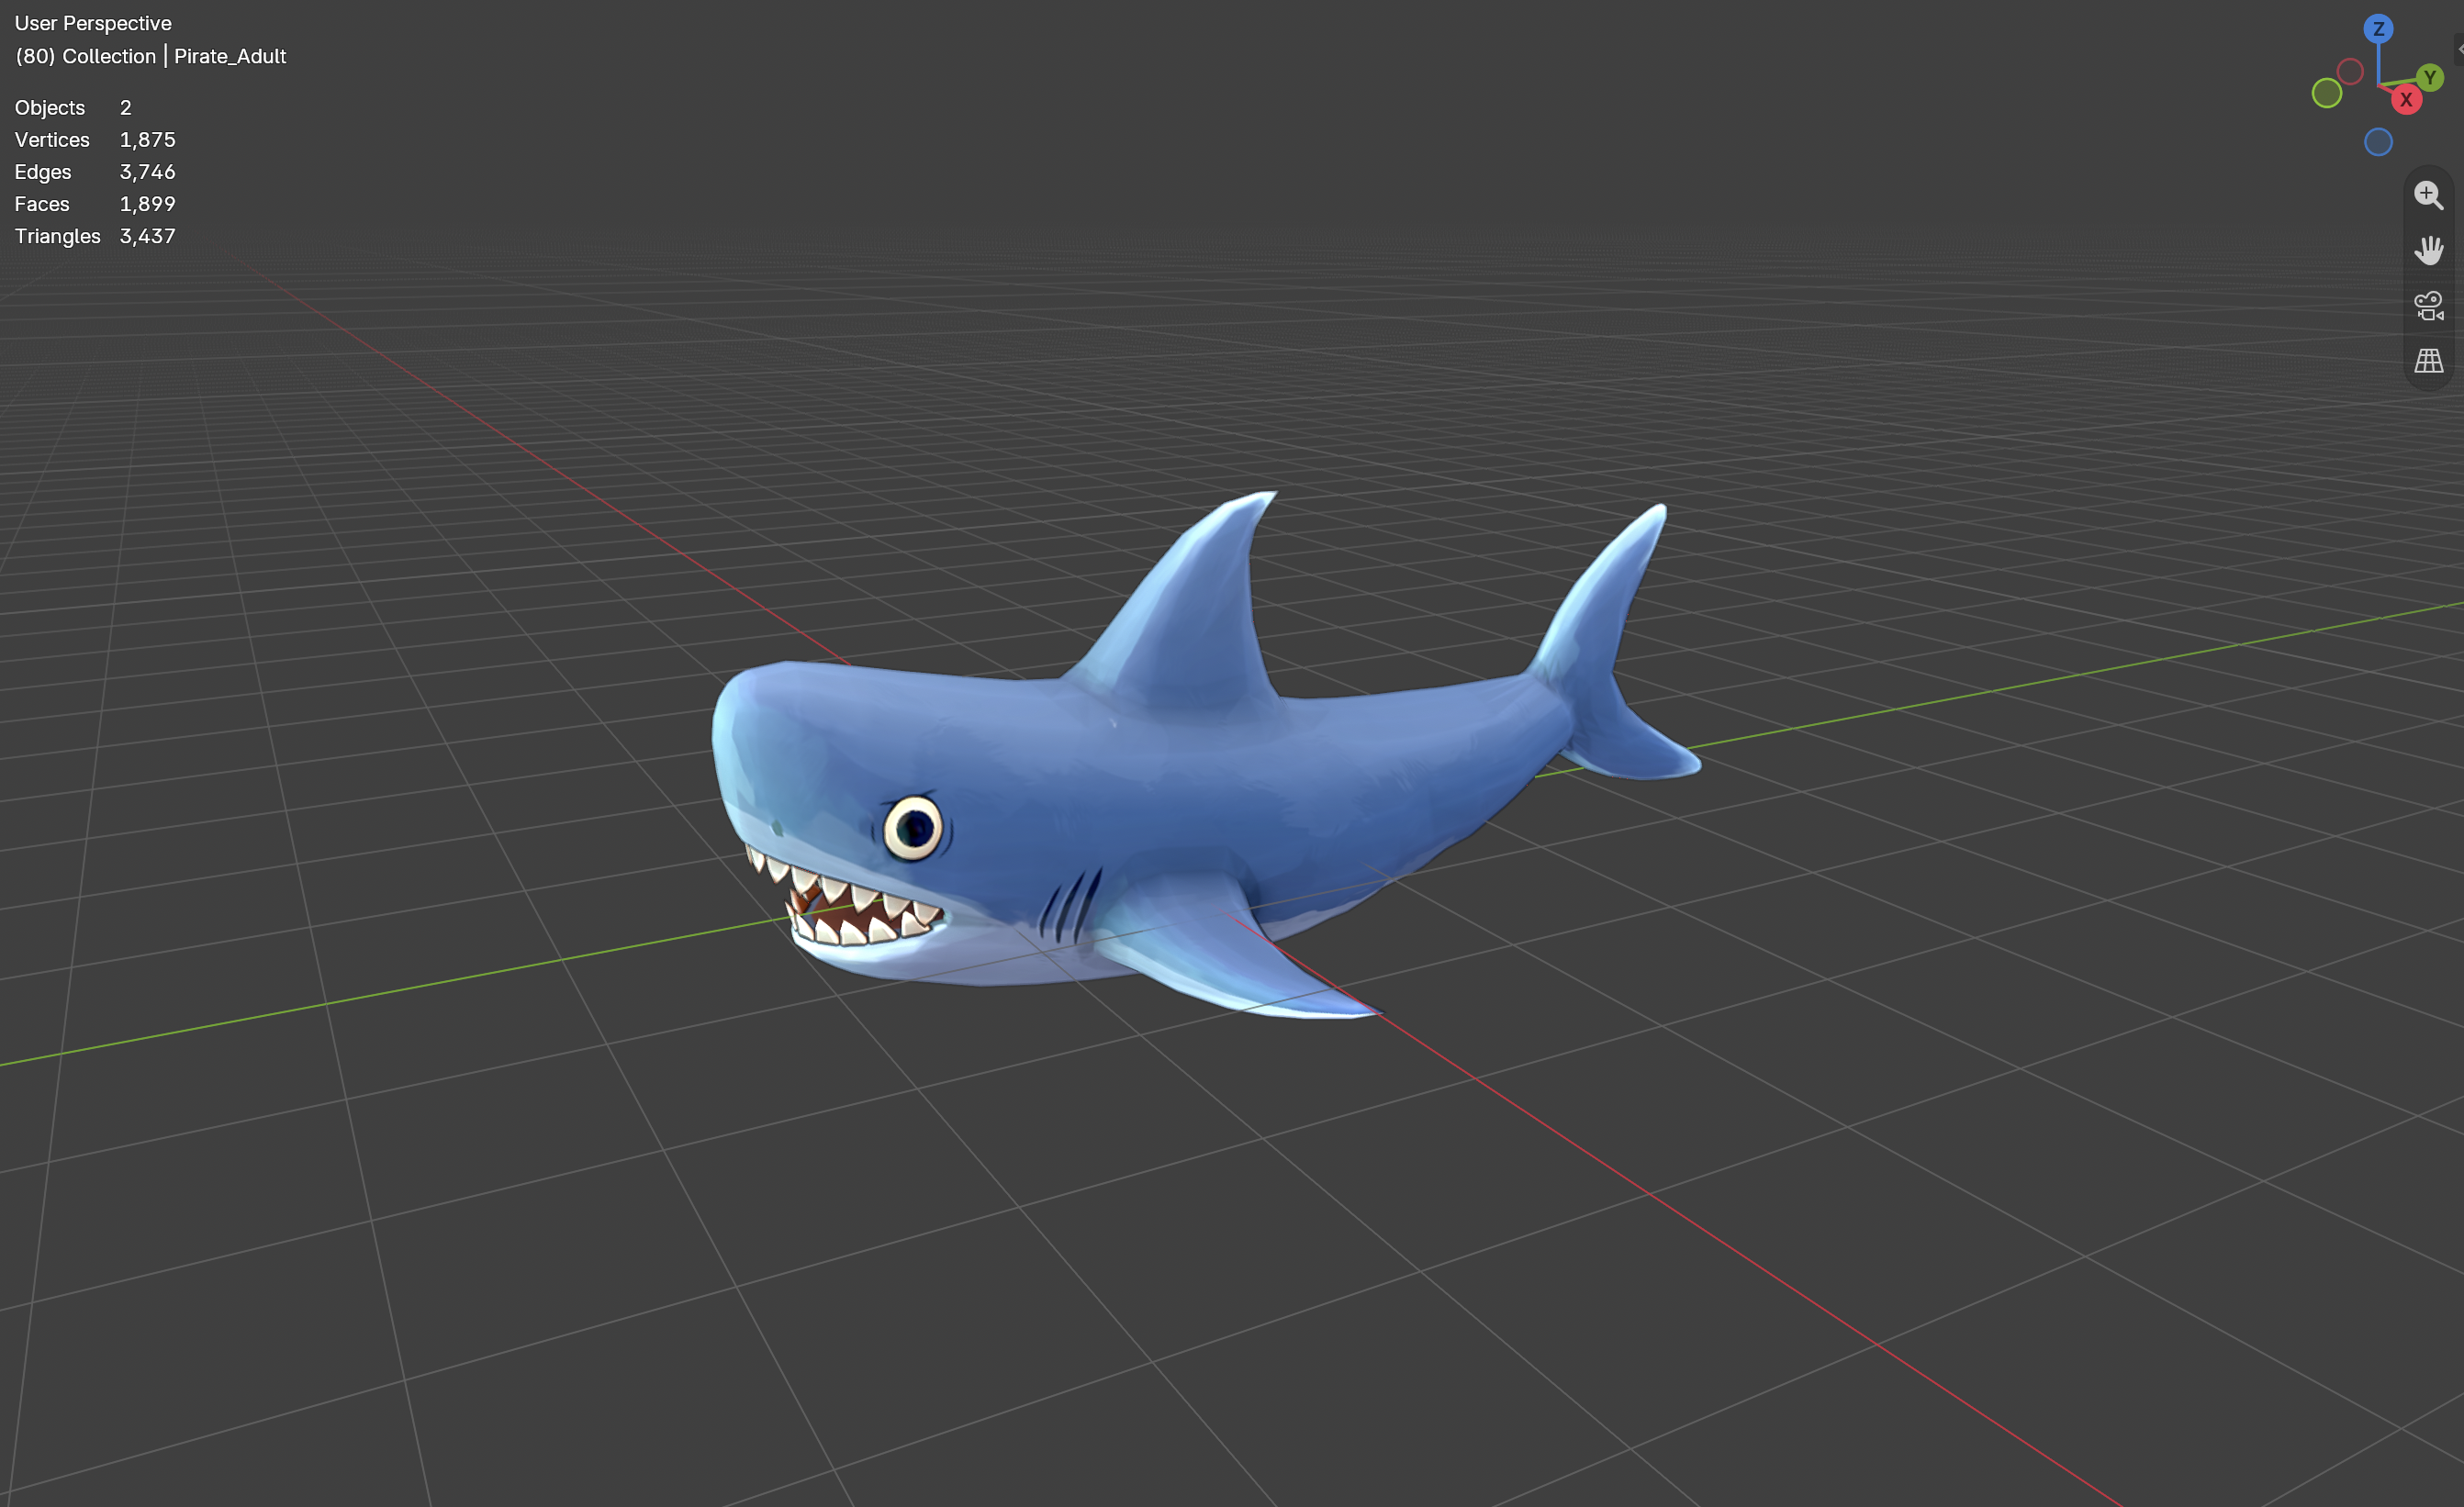Image resolution: width=2464 pixels, height=1507 pixels.
Task: Toggle the camera view icon
Action: tap(2428, 306)
